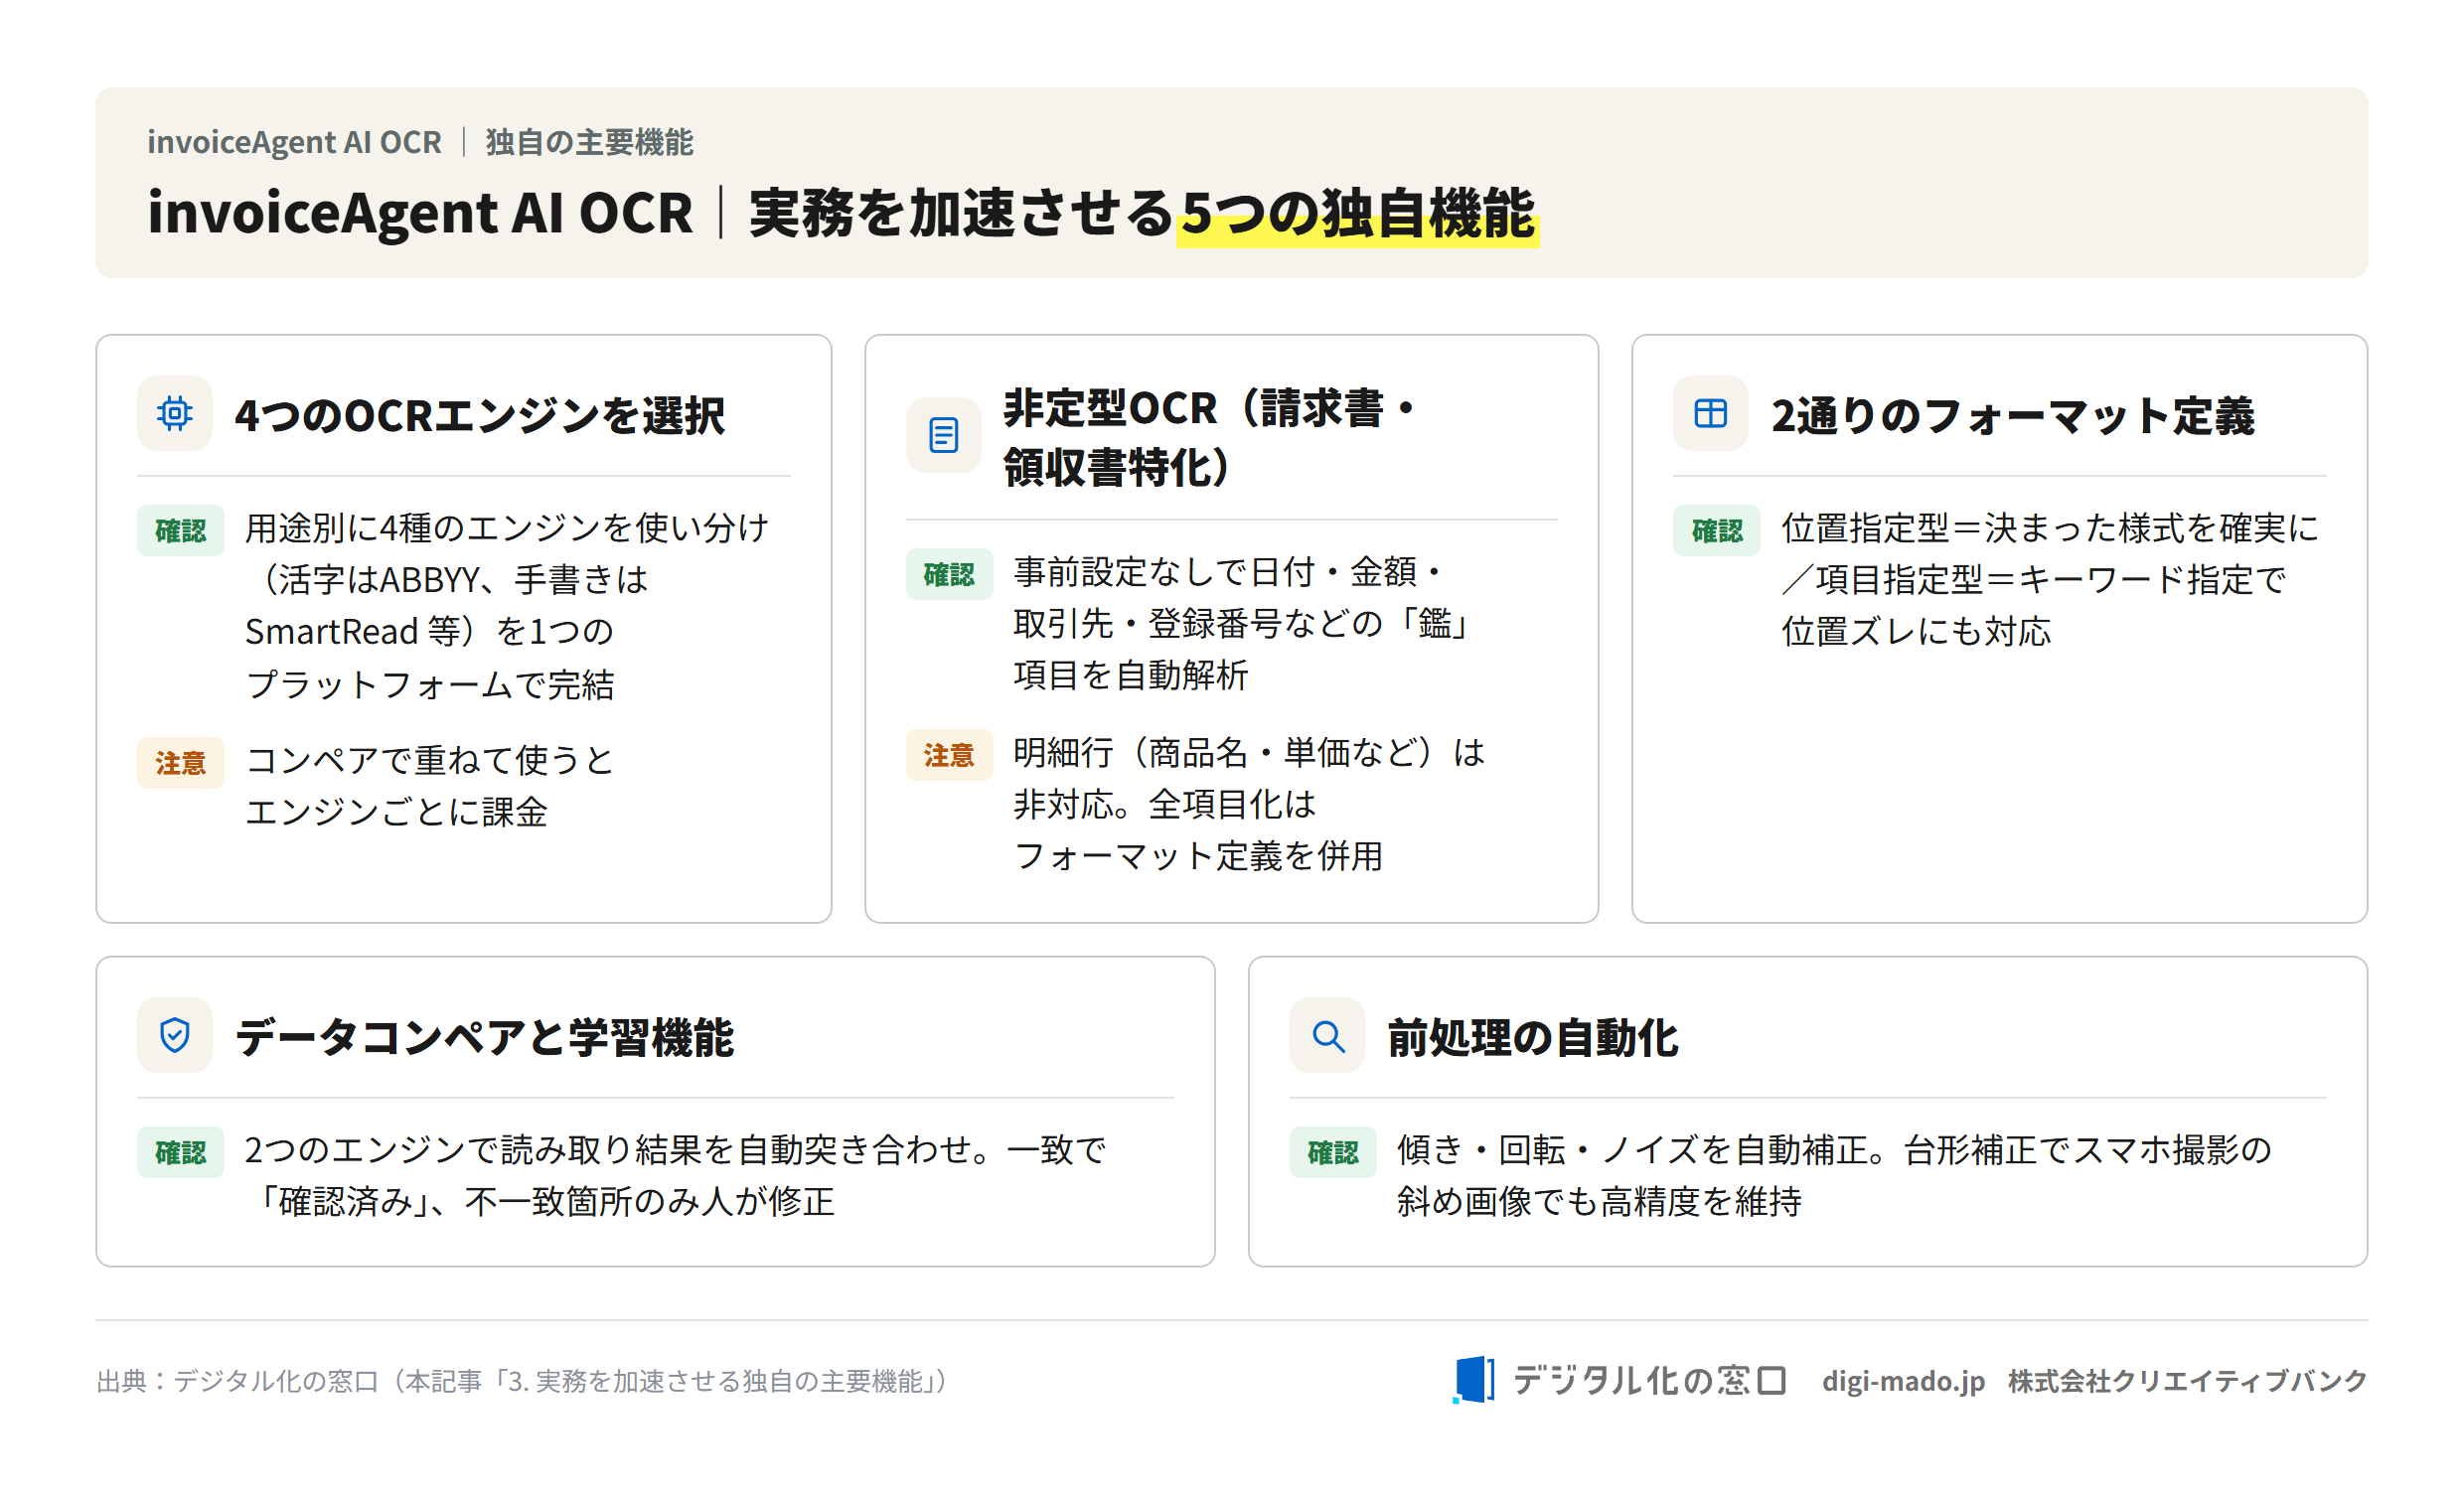
Task: Click the text 位置指定型＝決まった様式を確実に
Action: pyautogui.click(x=2049, y=528)
